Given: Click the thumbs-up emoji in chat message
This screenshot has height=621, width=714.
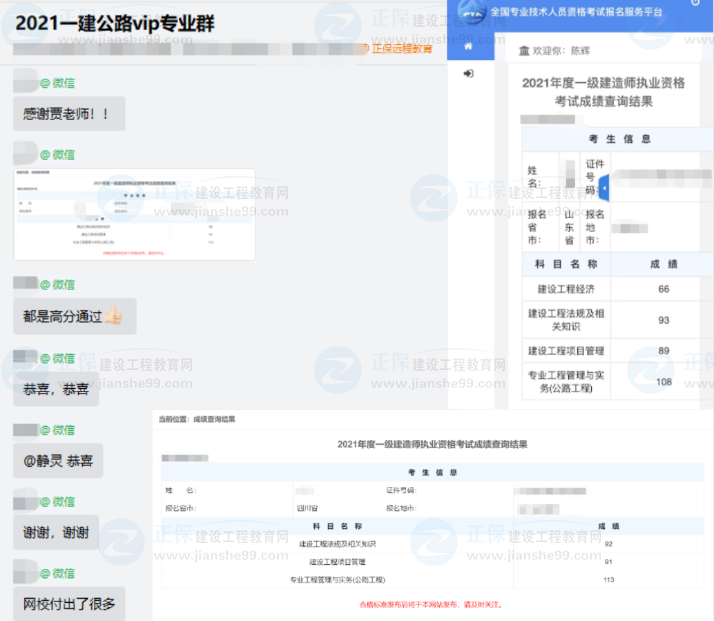Looking at the screenshot, I should 113,316.
